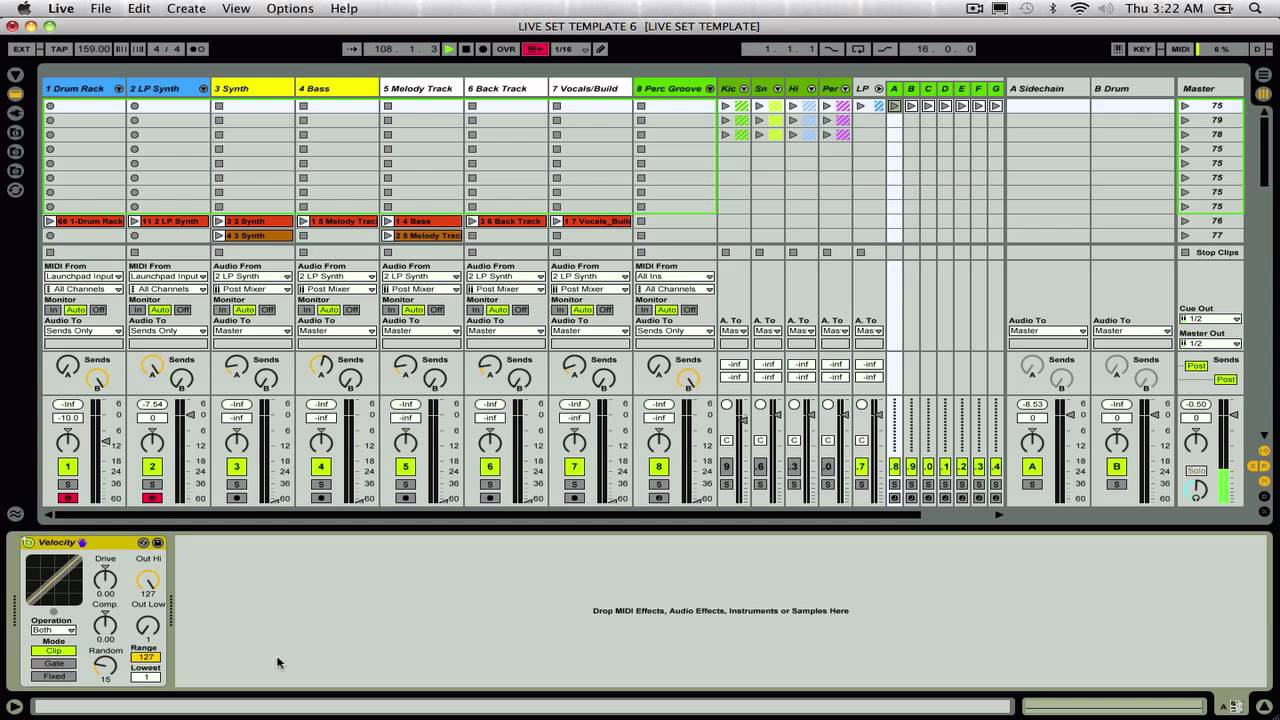Screen dimensions: 1280x720
Task: Click the Velocity device save preset icon
Action: (158, 543)
